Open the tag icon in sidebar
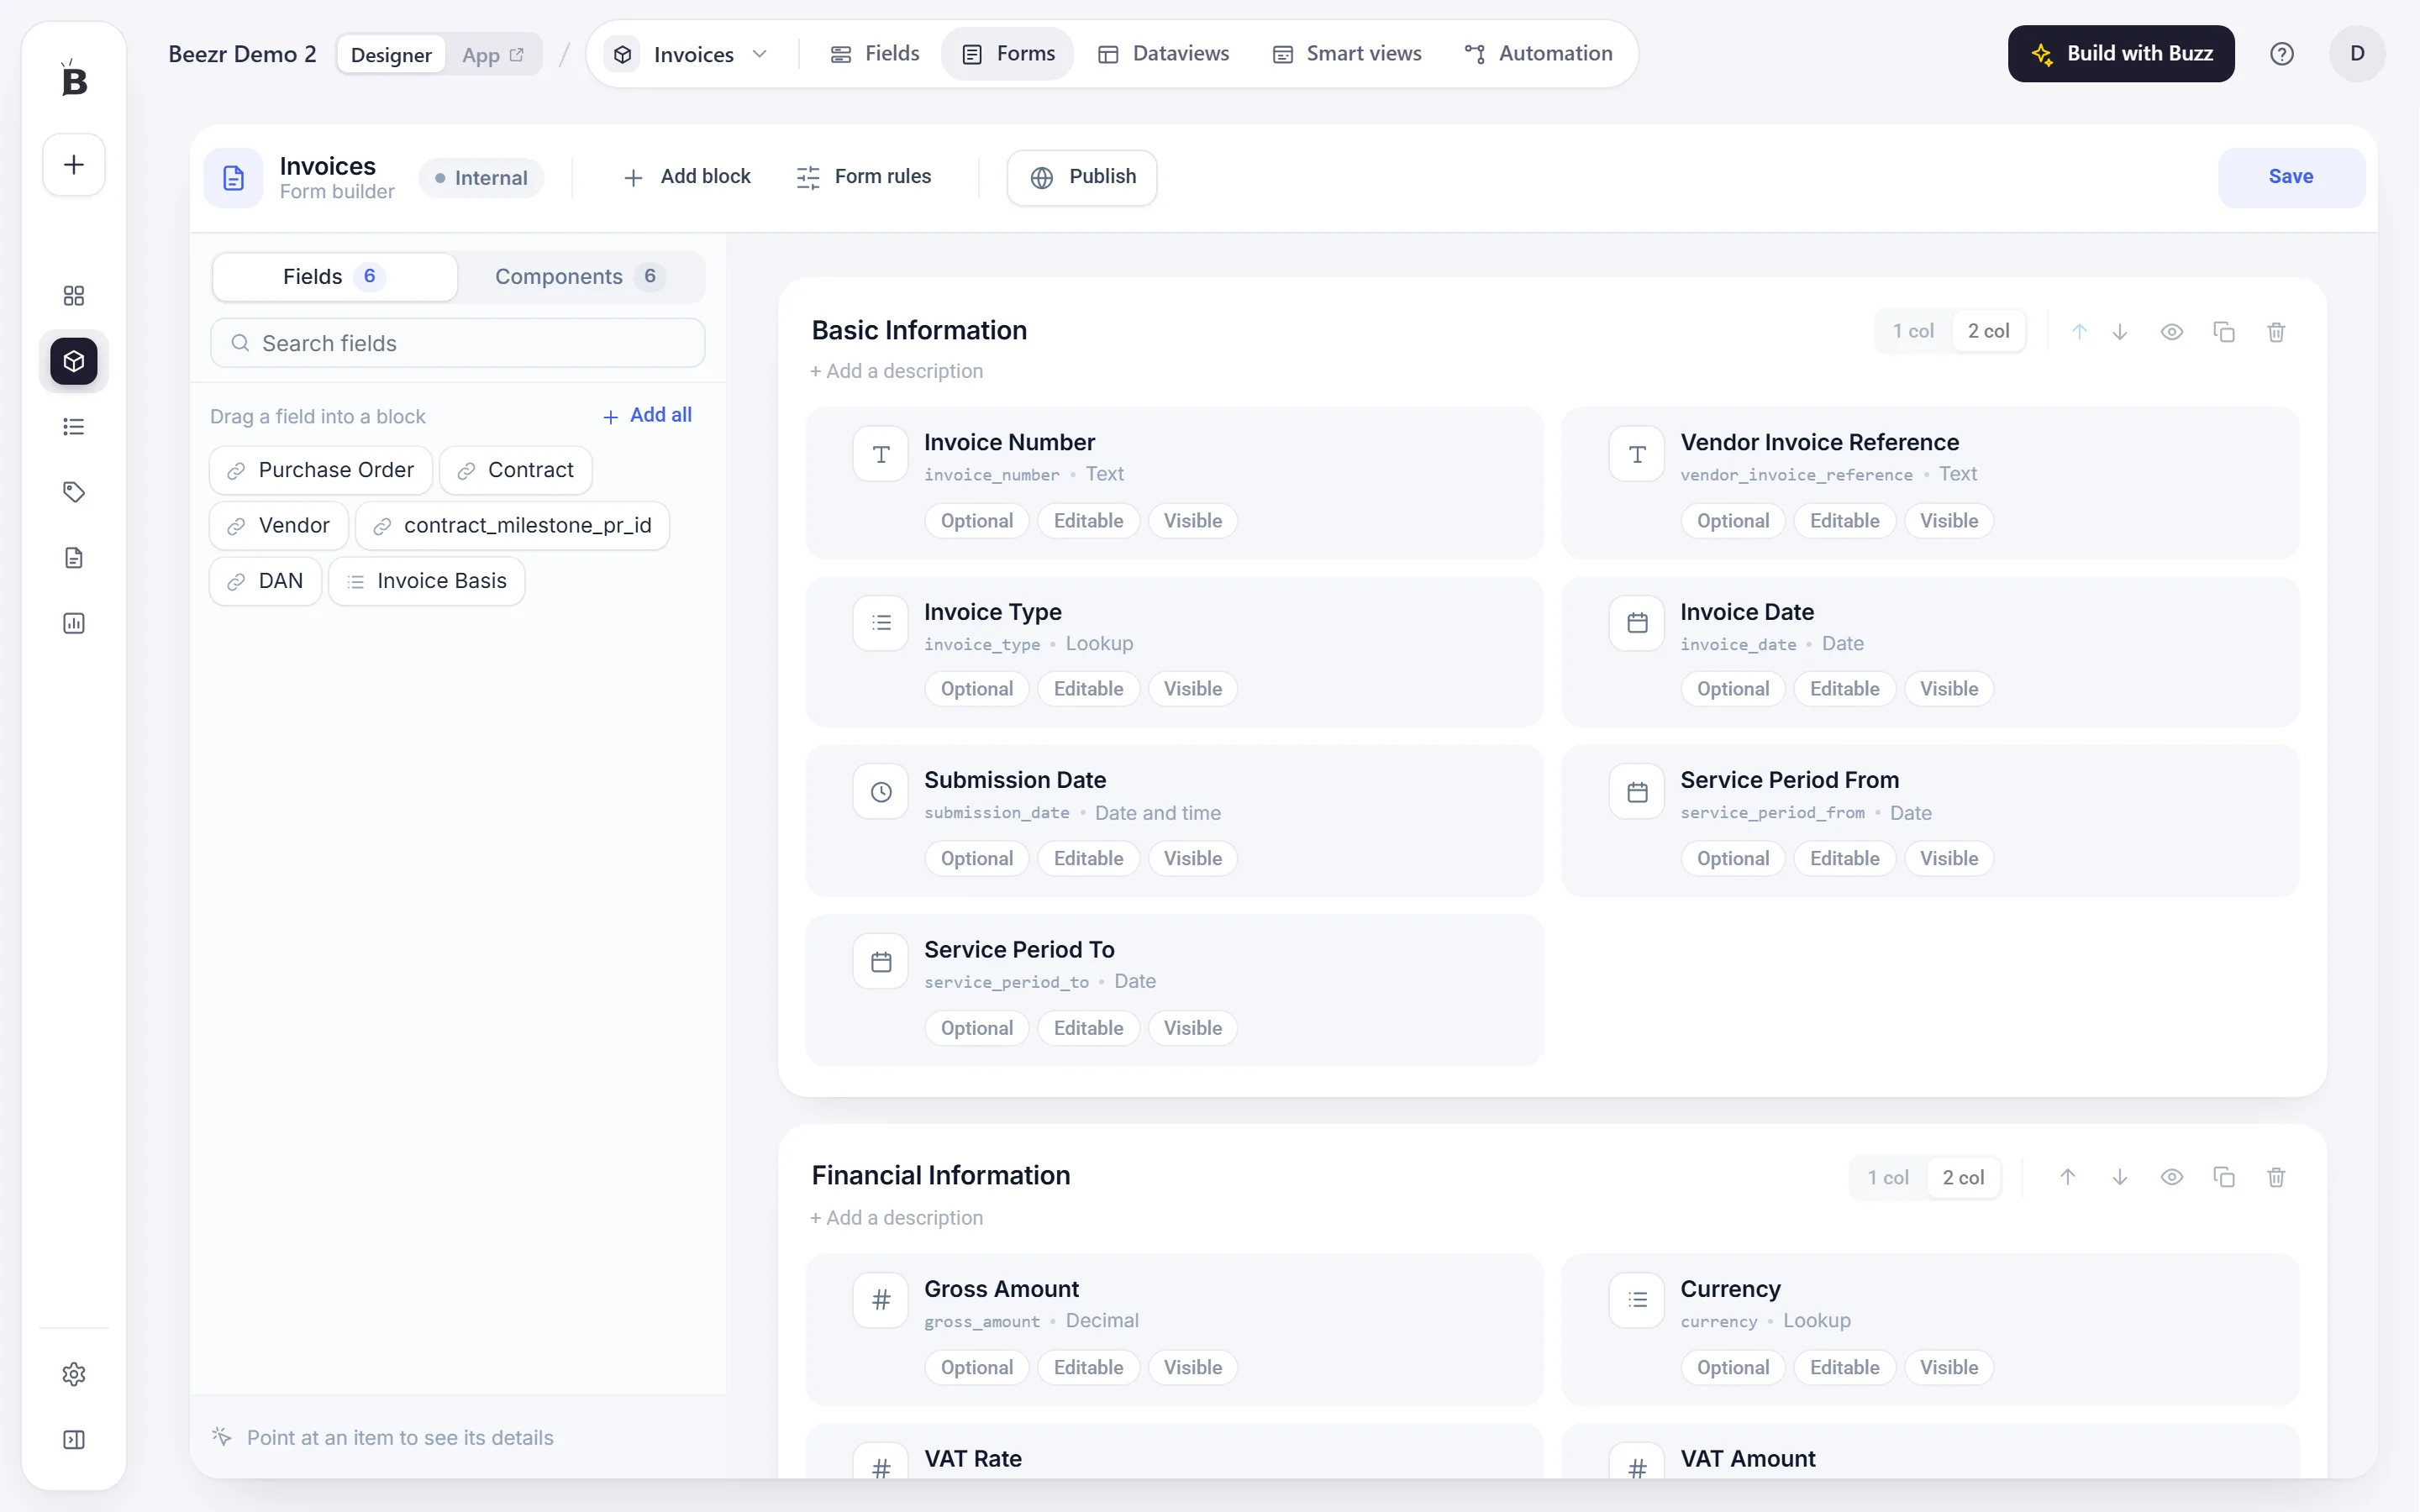This screenshot has width=2420, height=1512. (x=73, y=492)
